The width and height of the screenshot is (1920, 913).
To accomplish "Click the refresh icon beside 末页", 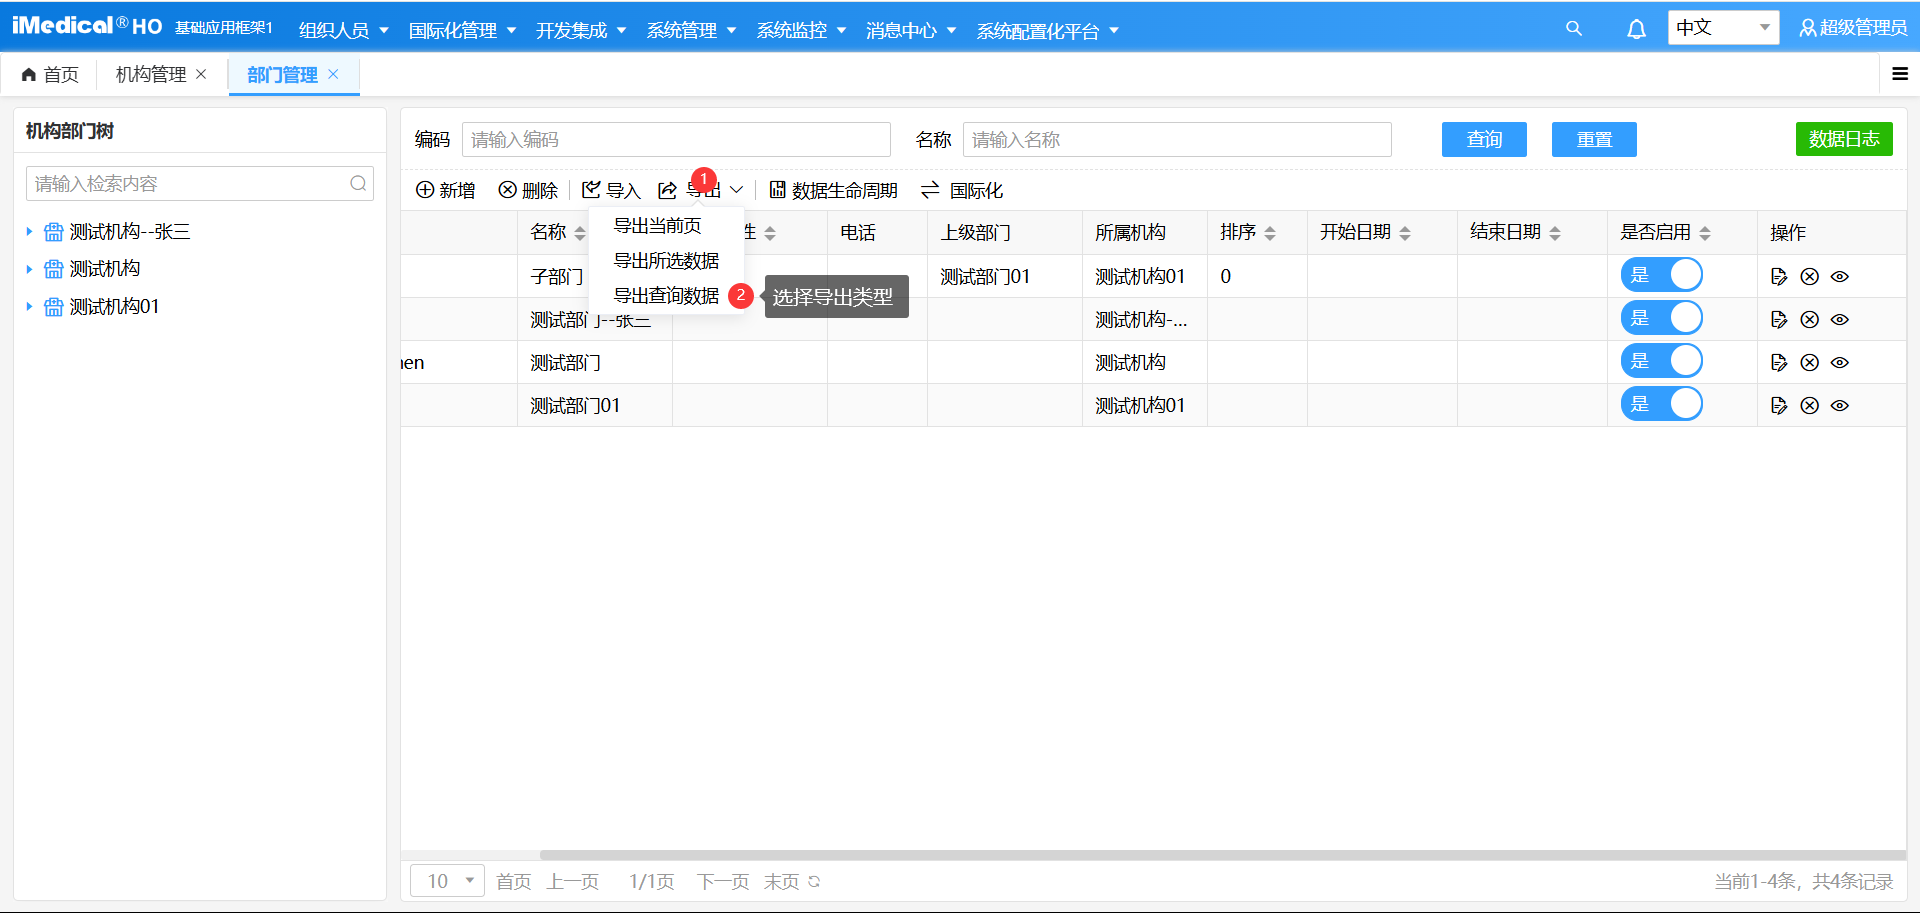I will click(814, 882).
